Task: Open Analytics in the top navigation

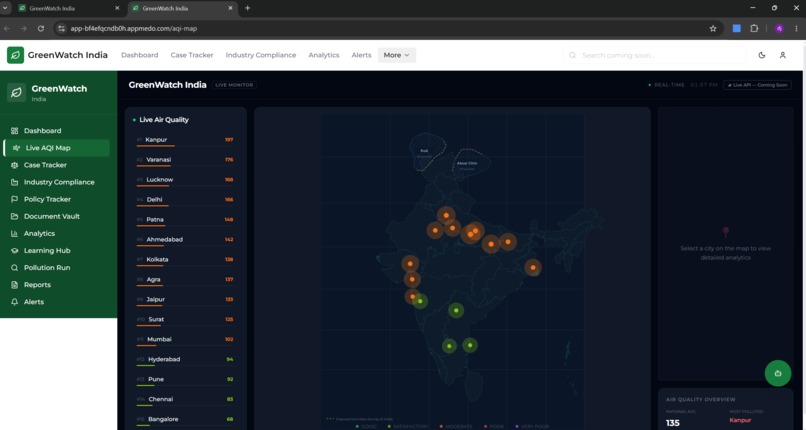Action: (324, 55)
